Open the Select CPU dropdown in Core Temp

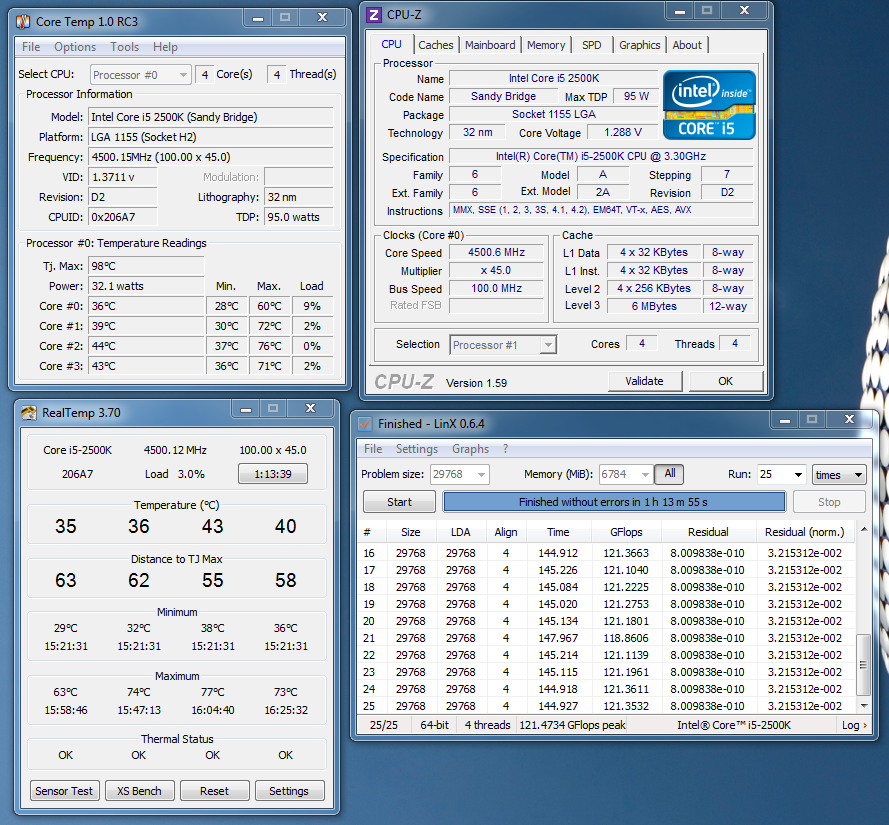141,75
